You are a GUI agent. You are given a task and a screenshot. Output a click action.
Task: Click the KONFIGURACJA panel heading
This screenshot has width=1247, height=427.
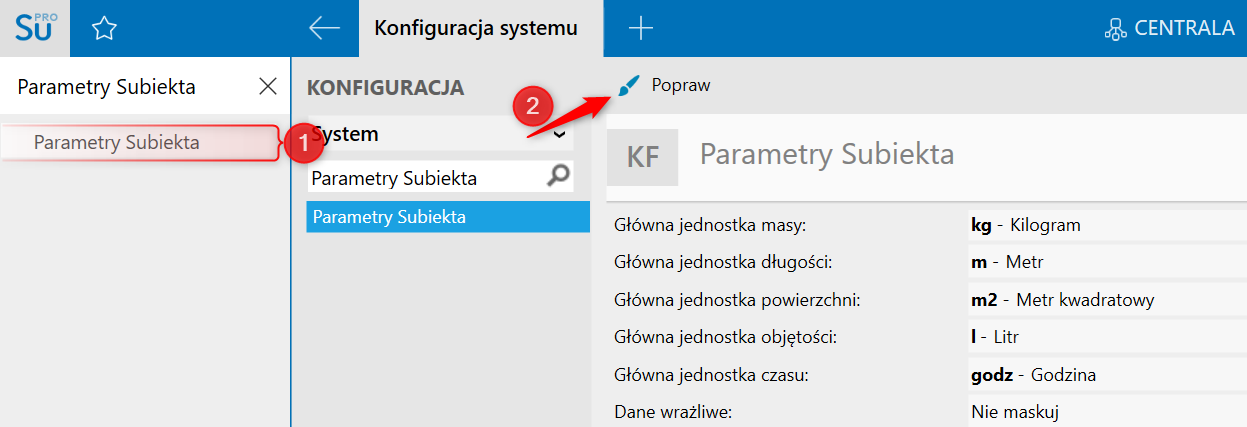click(385, 87)
